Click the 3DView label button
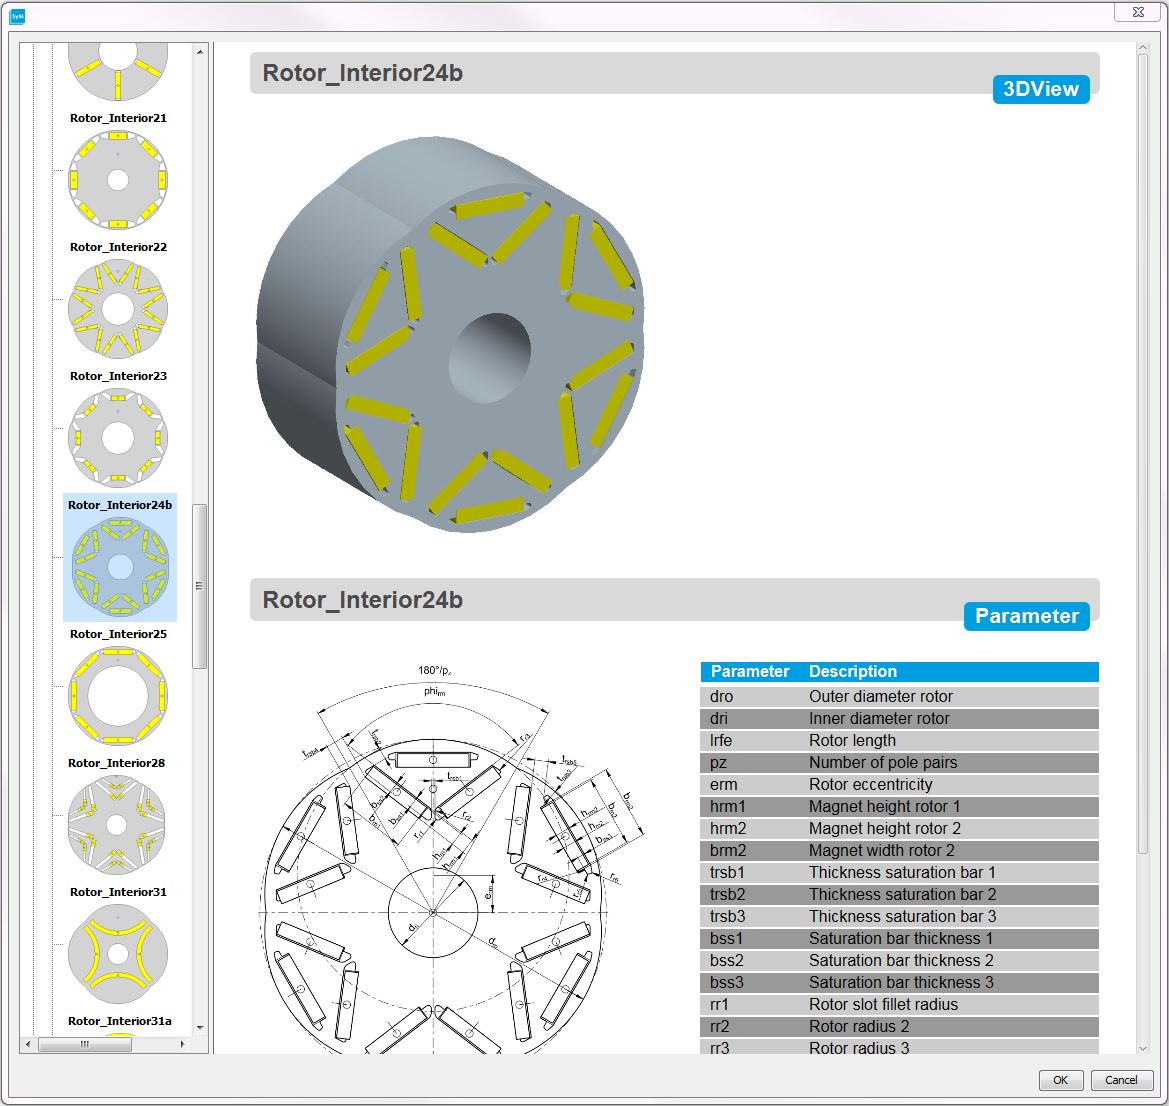This screenshot has width=1169, height=1106. tap(1040, 89)
